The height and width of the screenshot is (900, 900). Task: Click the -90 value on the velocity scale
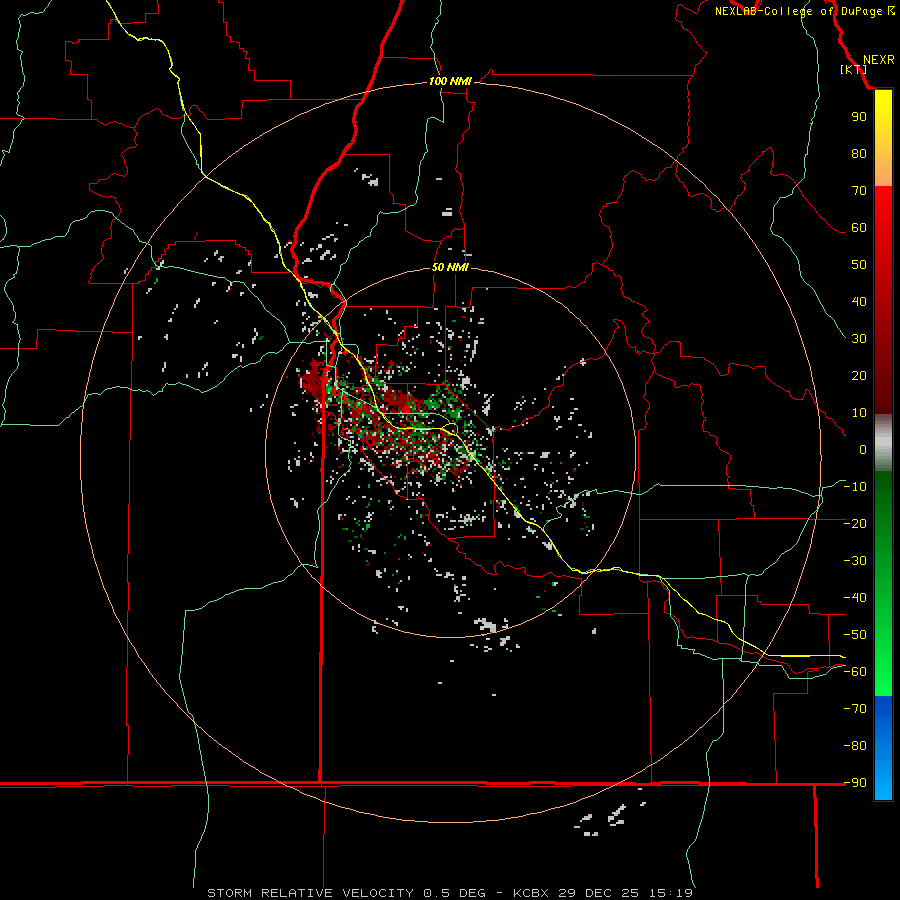click(x=855, y=783)
